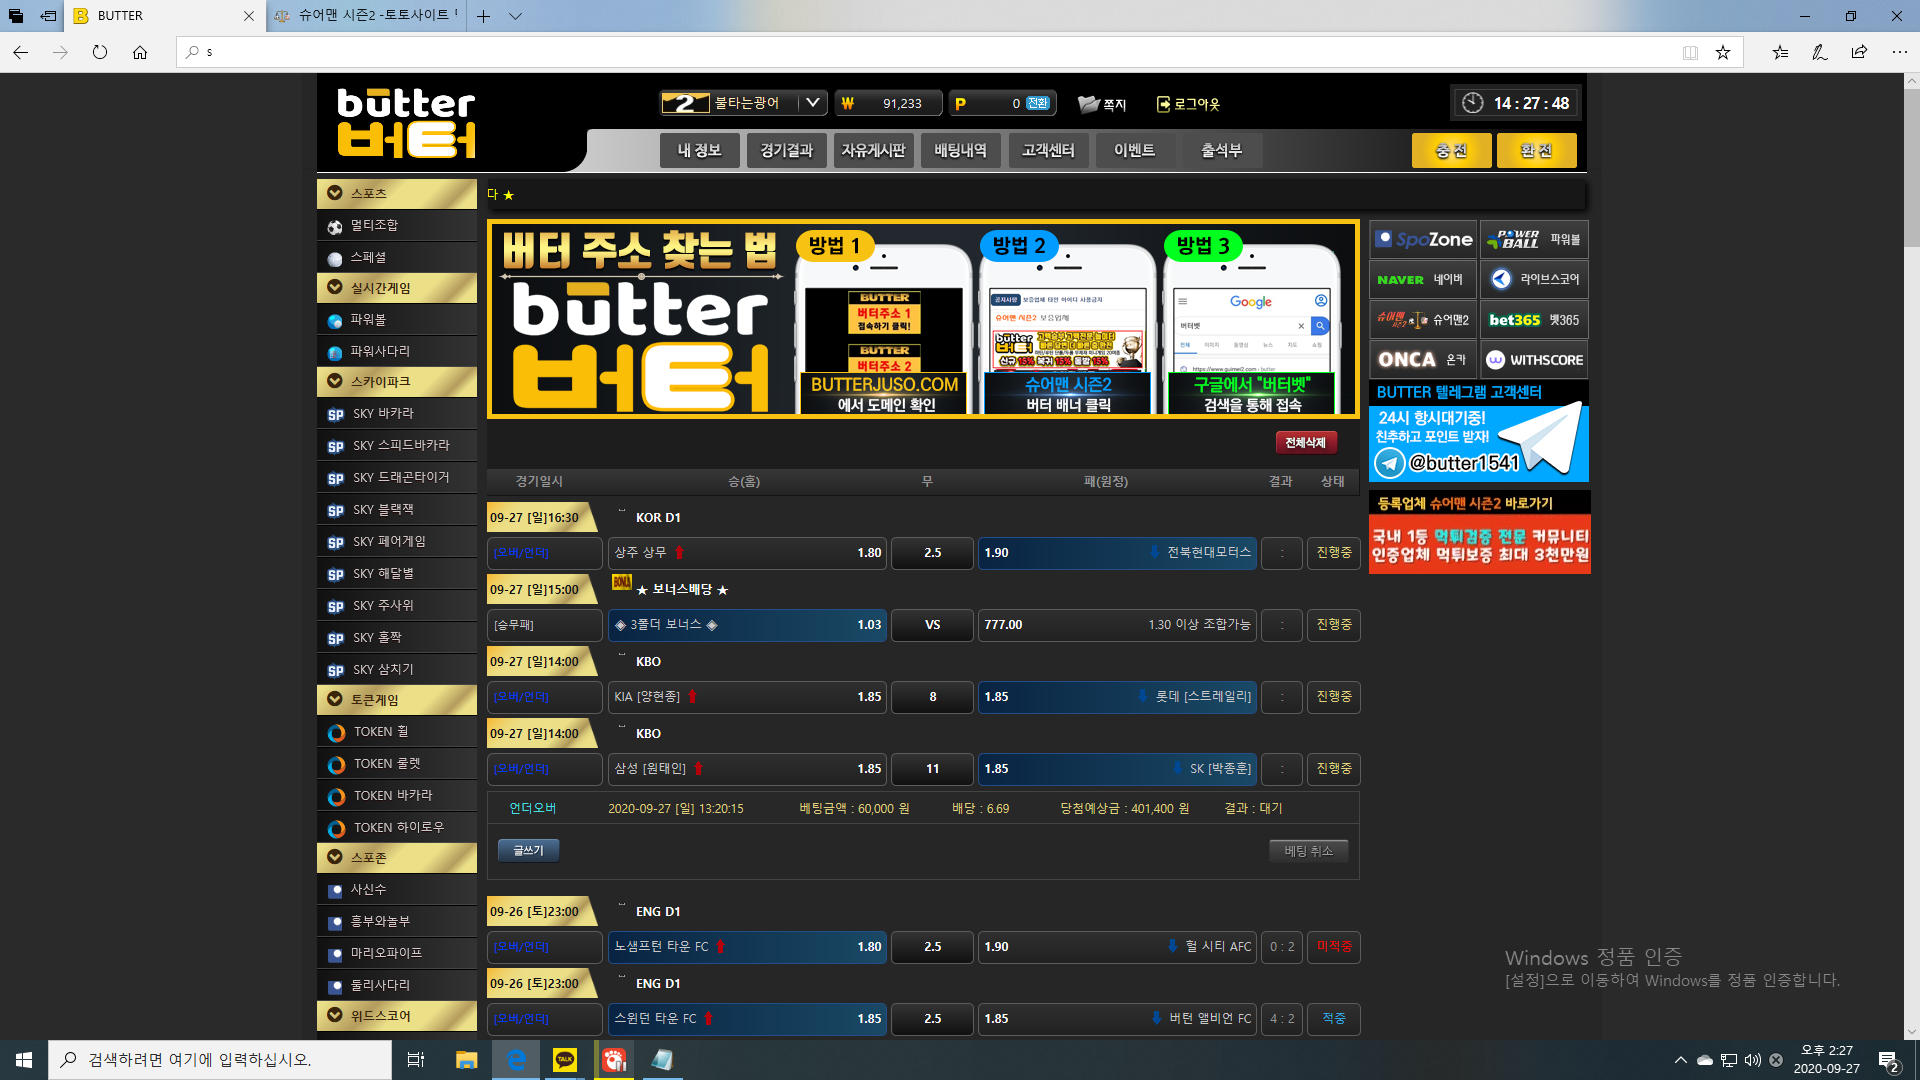Screen dimensions: 1920x1080
Task: Toggle the 전환 point conversion button
Action: (1038, 103)
